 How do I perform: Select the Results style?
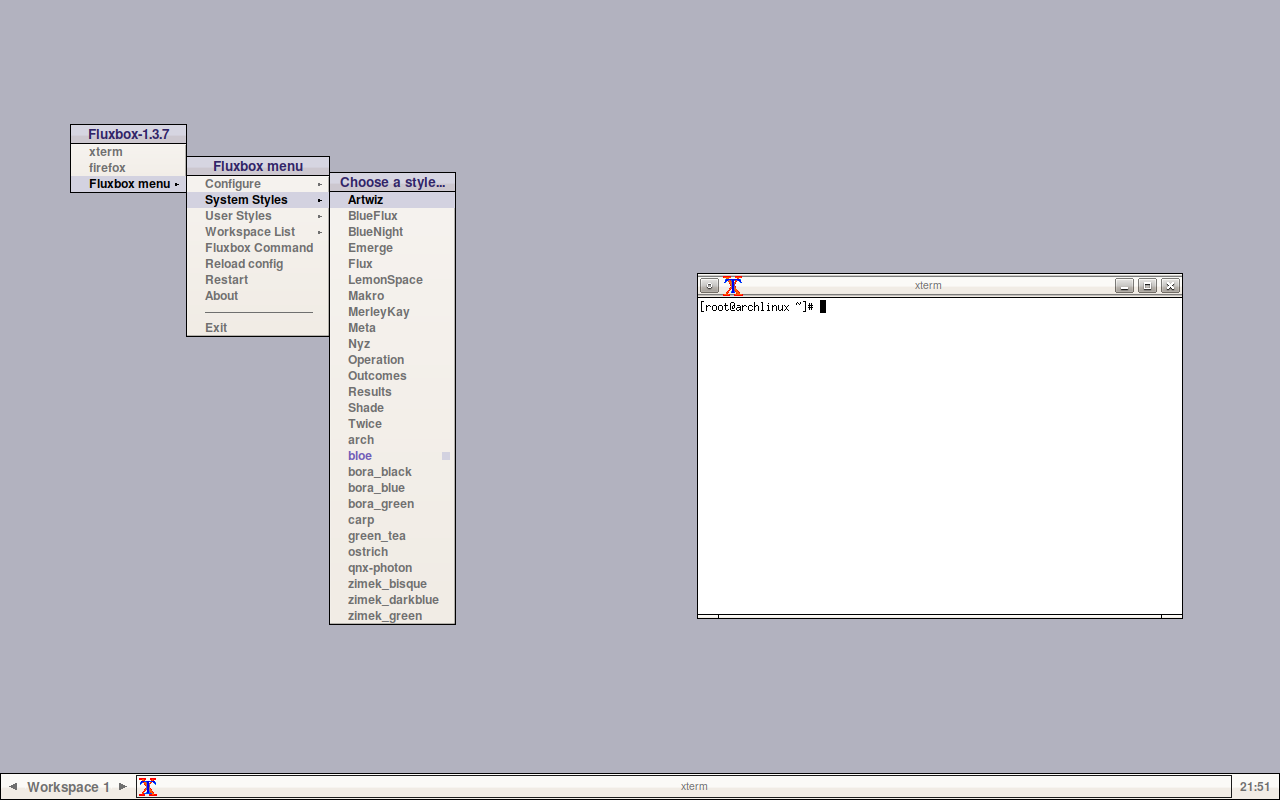[392, 392]
